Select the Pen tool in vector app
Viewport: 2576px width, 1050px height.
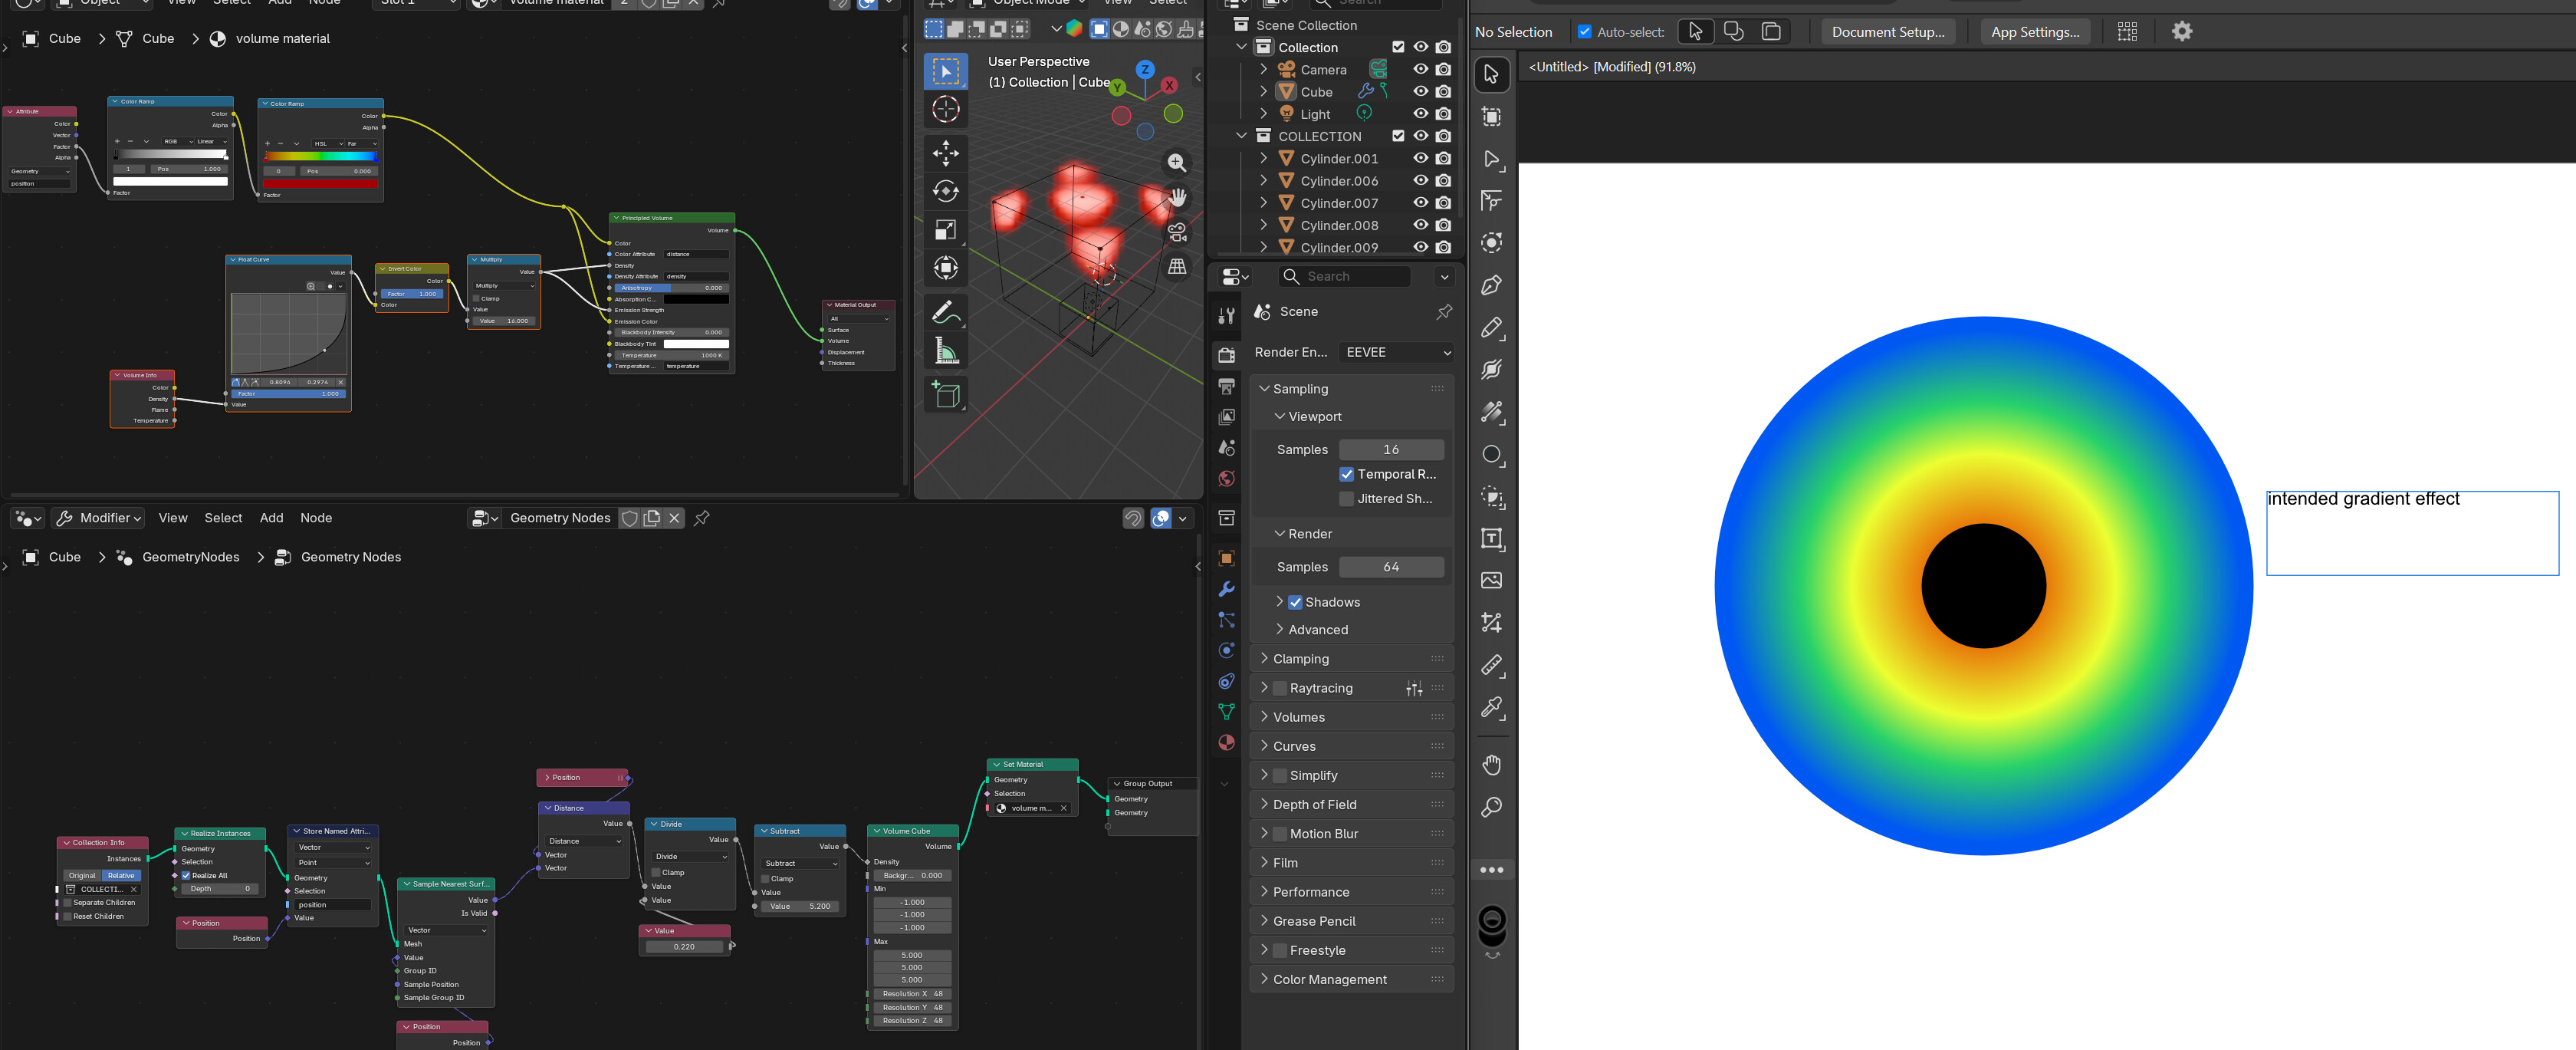(1491, 285)
